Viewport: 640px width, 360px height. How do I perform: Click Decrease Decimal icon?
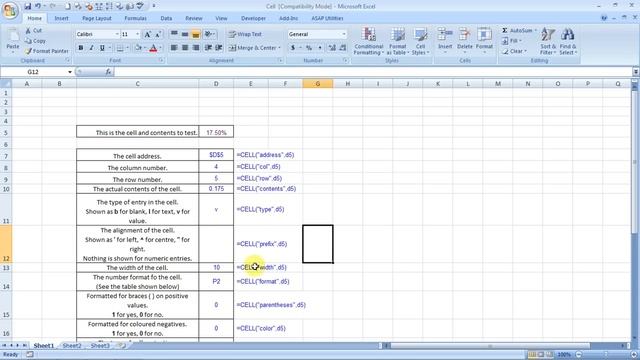click(x=342, y=48)
